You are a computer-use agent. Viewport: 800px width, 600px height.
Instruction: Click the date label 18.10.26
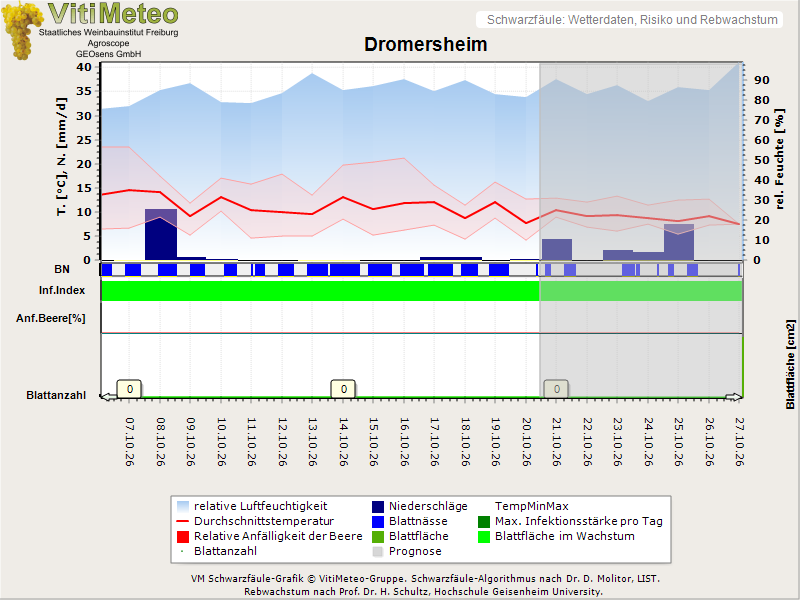pyautogui.click(x=465, y=442)
